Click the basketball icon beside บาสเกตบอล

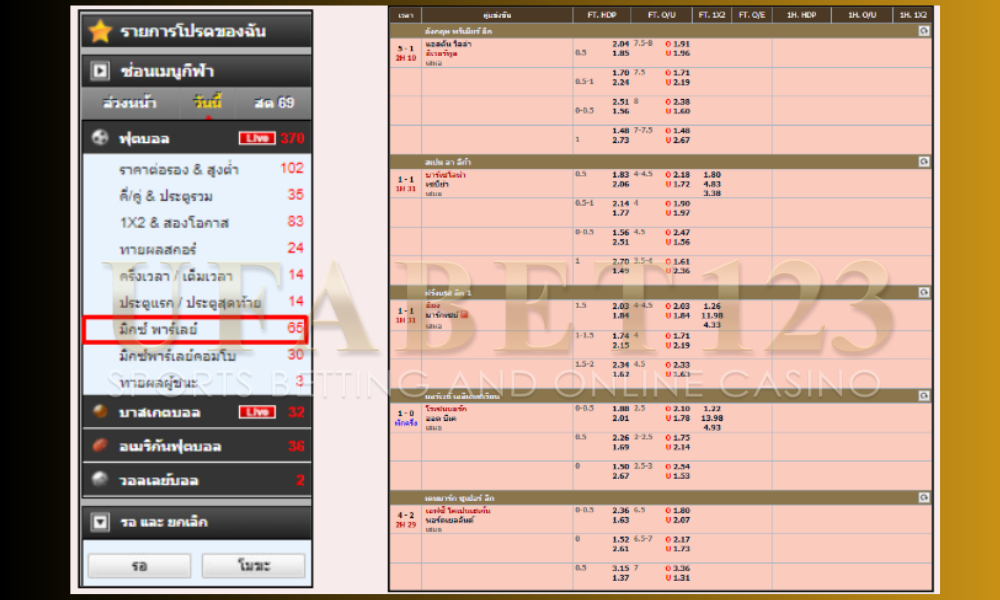100,411
